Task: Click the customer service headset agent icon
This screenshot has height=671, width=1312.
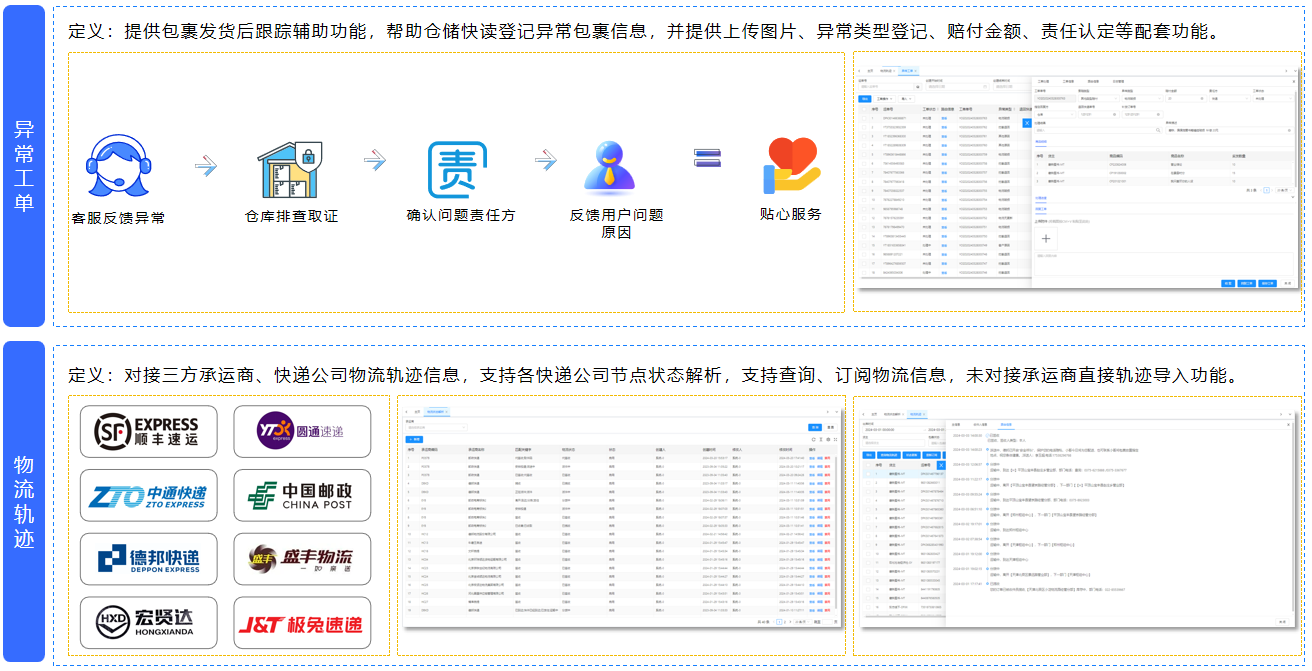Action: pyautogui.click(x=119, y=167)
